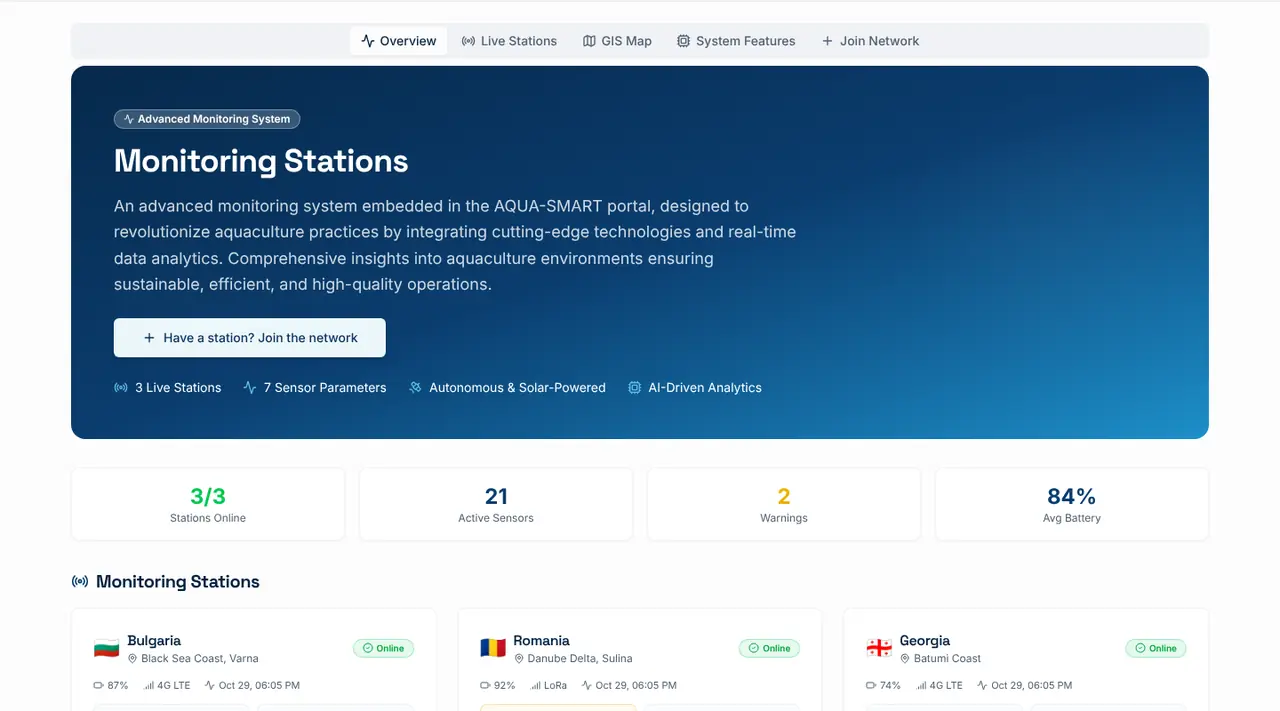The height and width of the screenshot is (711, 1280).
Task: Click the Romania flag icon
Action: click(x=493, y=648)
